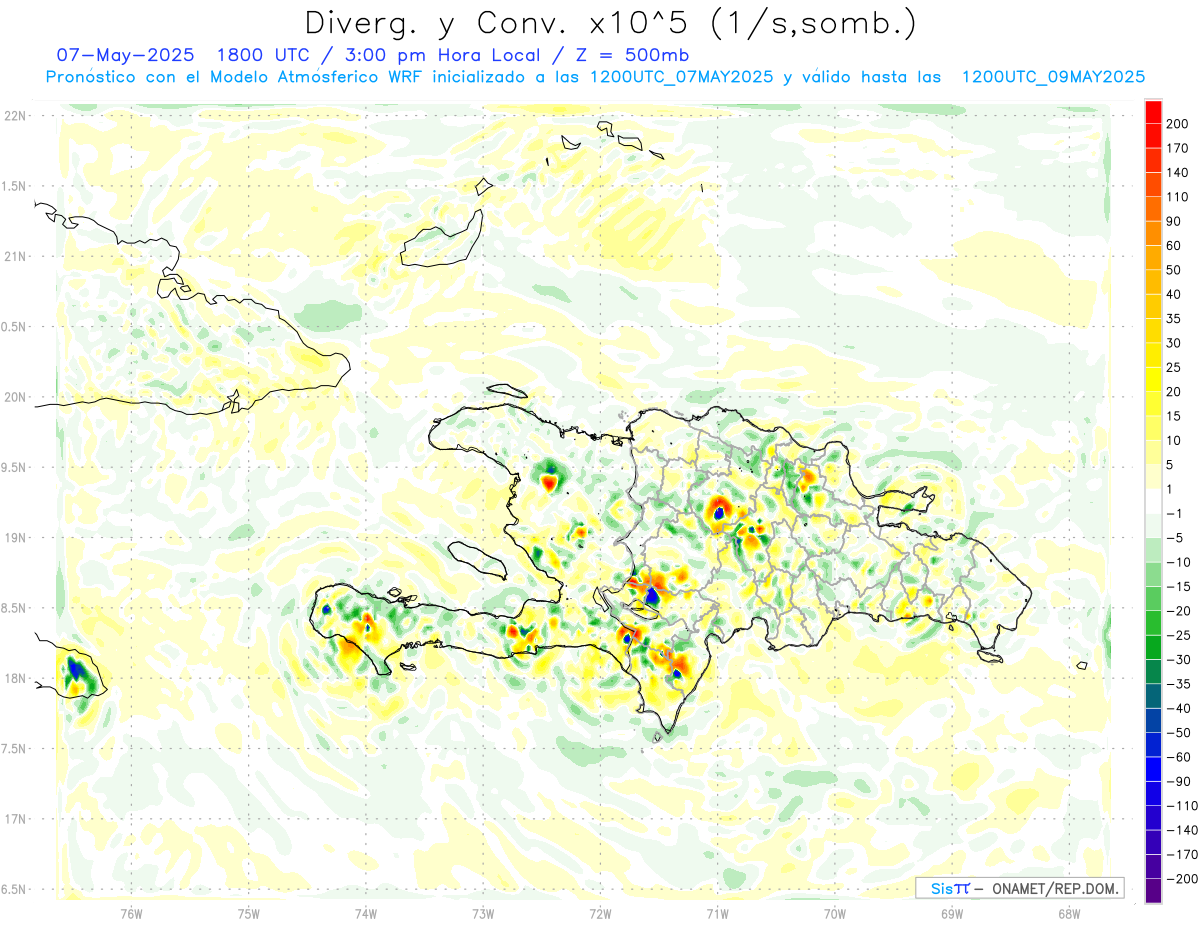
Task: Click the longitude label 71W
Action: click(x=717, y=913)
